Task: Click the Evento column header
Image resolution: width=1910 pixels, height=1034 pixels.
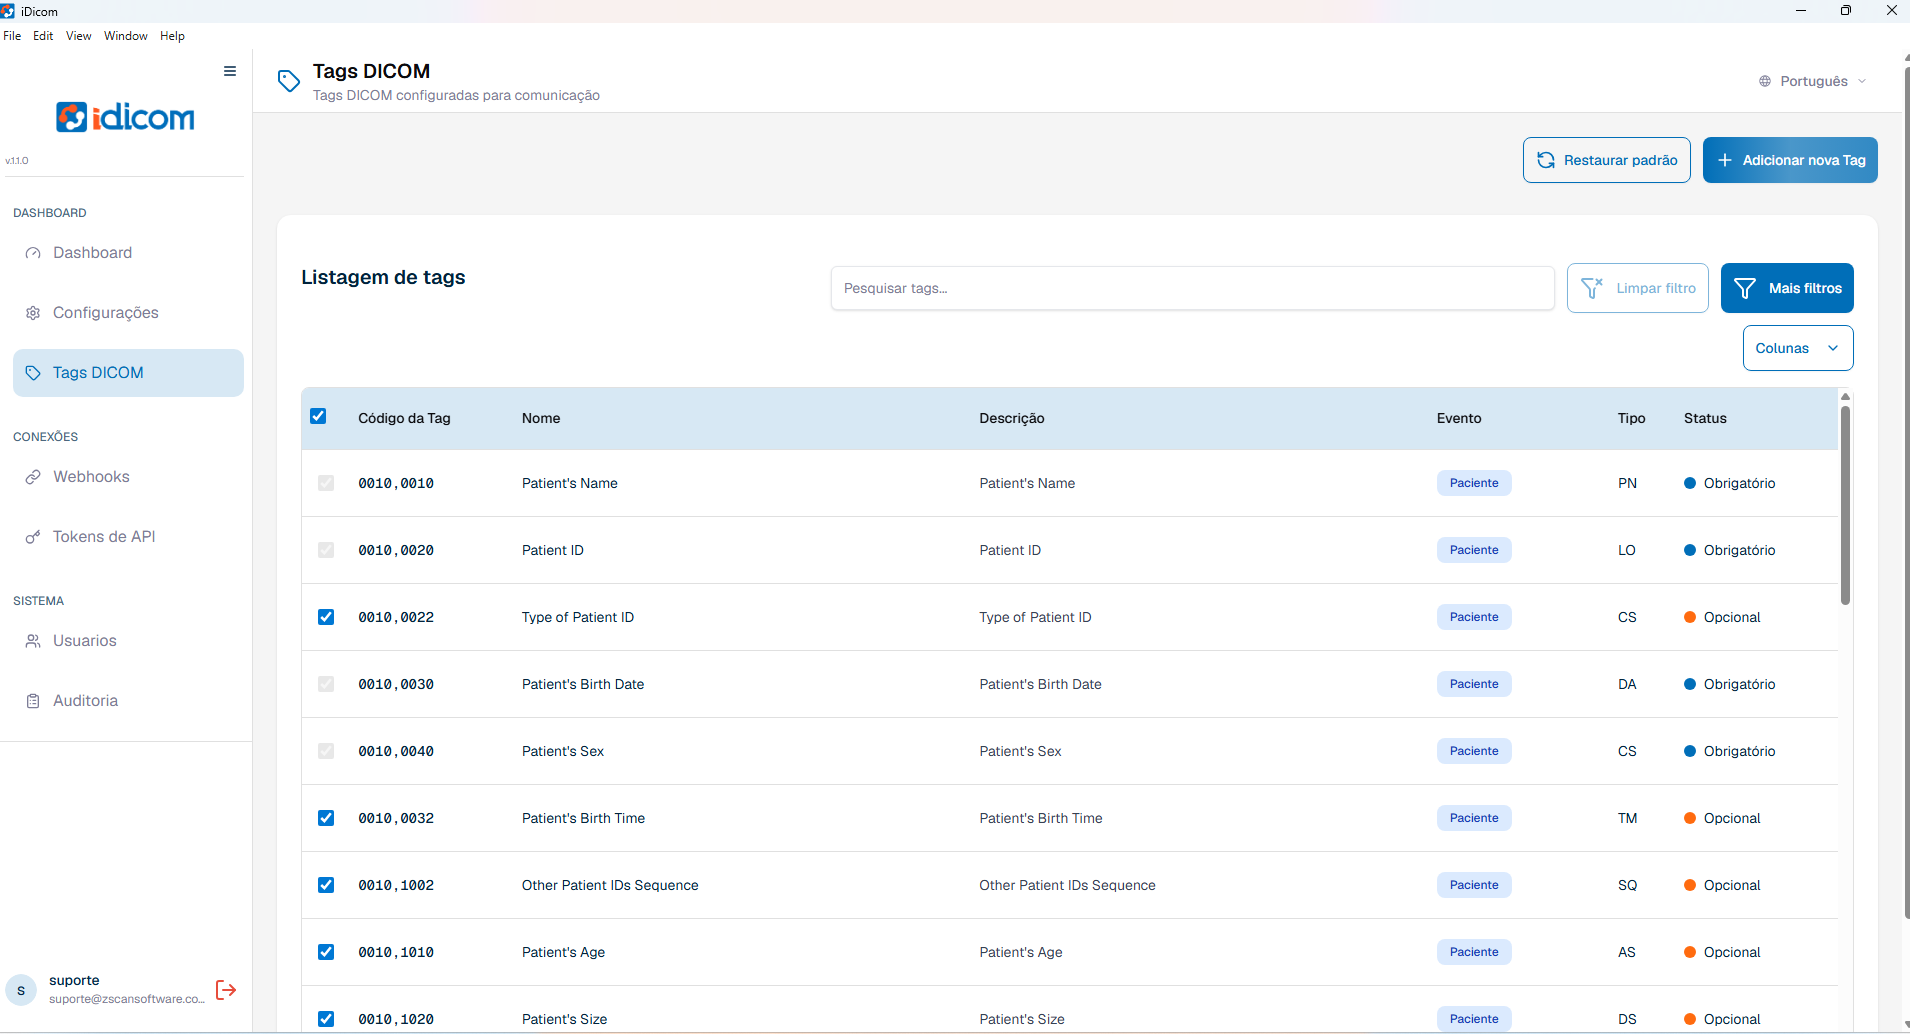Action: pos(1459,418)
